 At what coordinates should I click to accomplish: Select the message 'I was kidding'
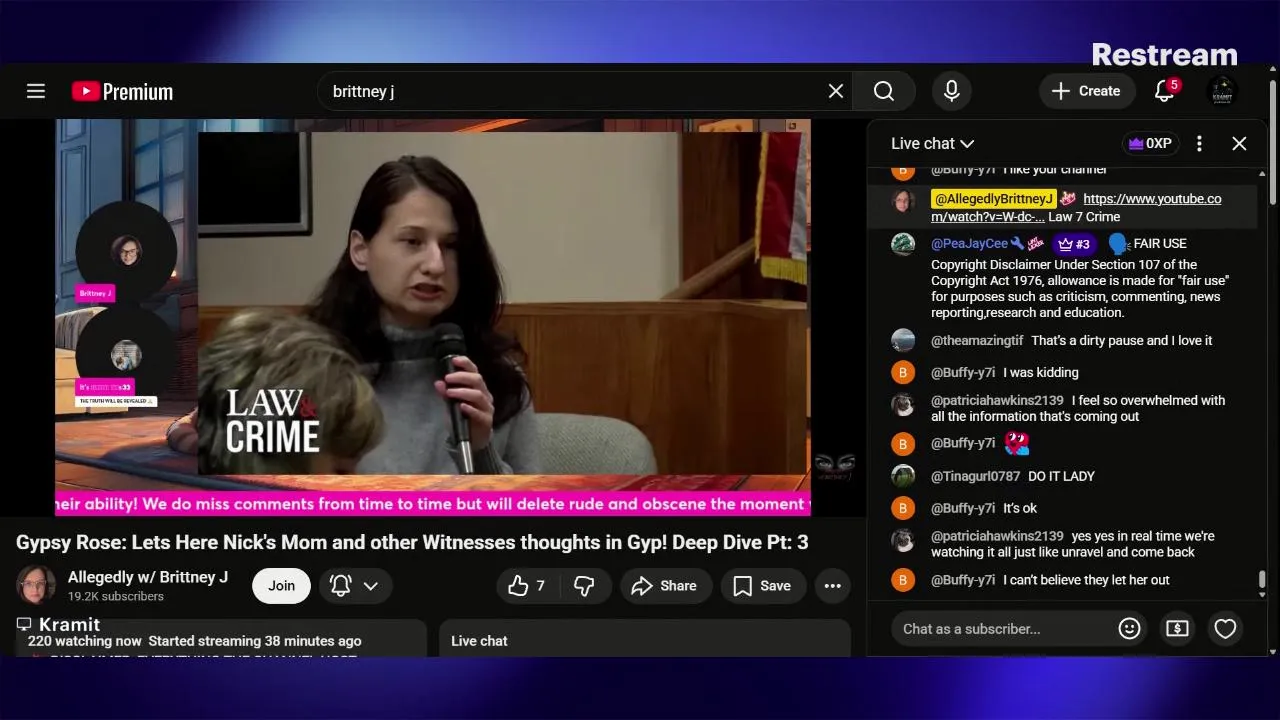tap(1041, 372)
